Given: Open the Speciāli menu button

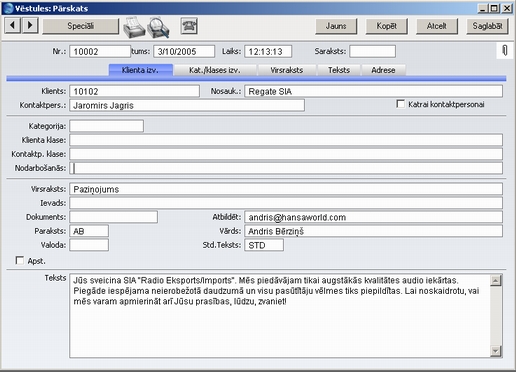Looking at the screenshot, I should tap(80, 26).
